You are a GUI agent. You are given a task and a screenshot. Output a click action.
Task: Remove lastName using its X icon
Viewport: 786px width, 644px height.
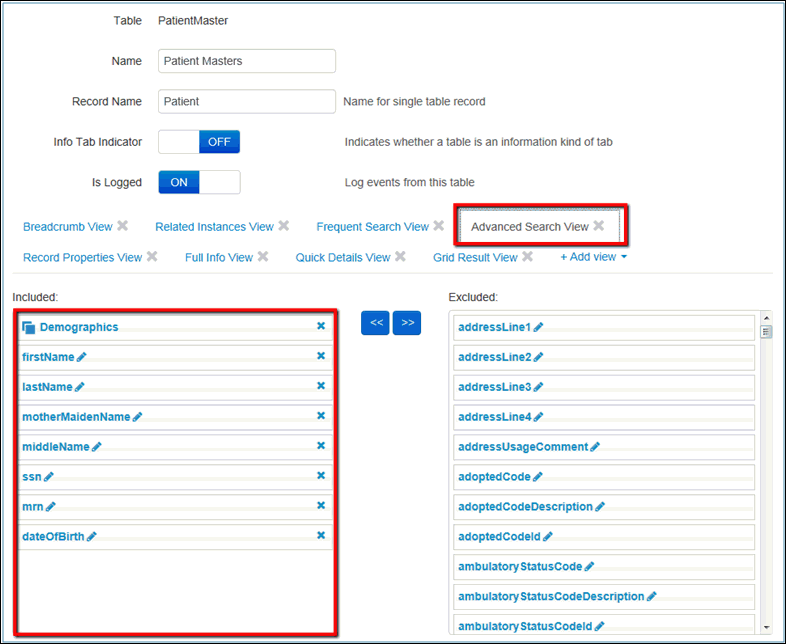tap(321, 386)
